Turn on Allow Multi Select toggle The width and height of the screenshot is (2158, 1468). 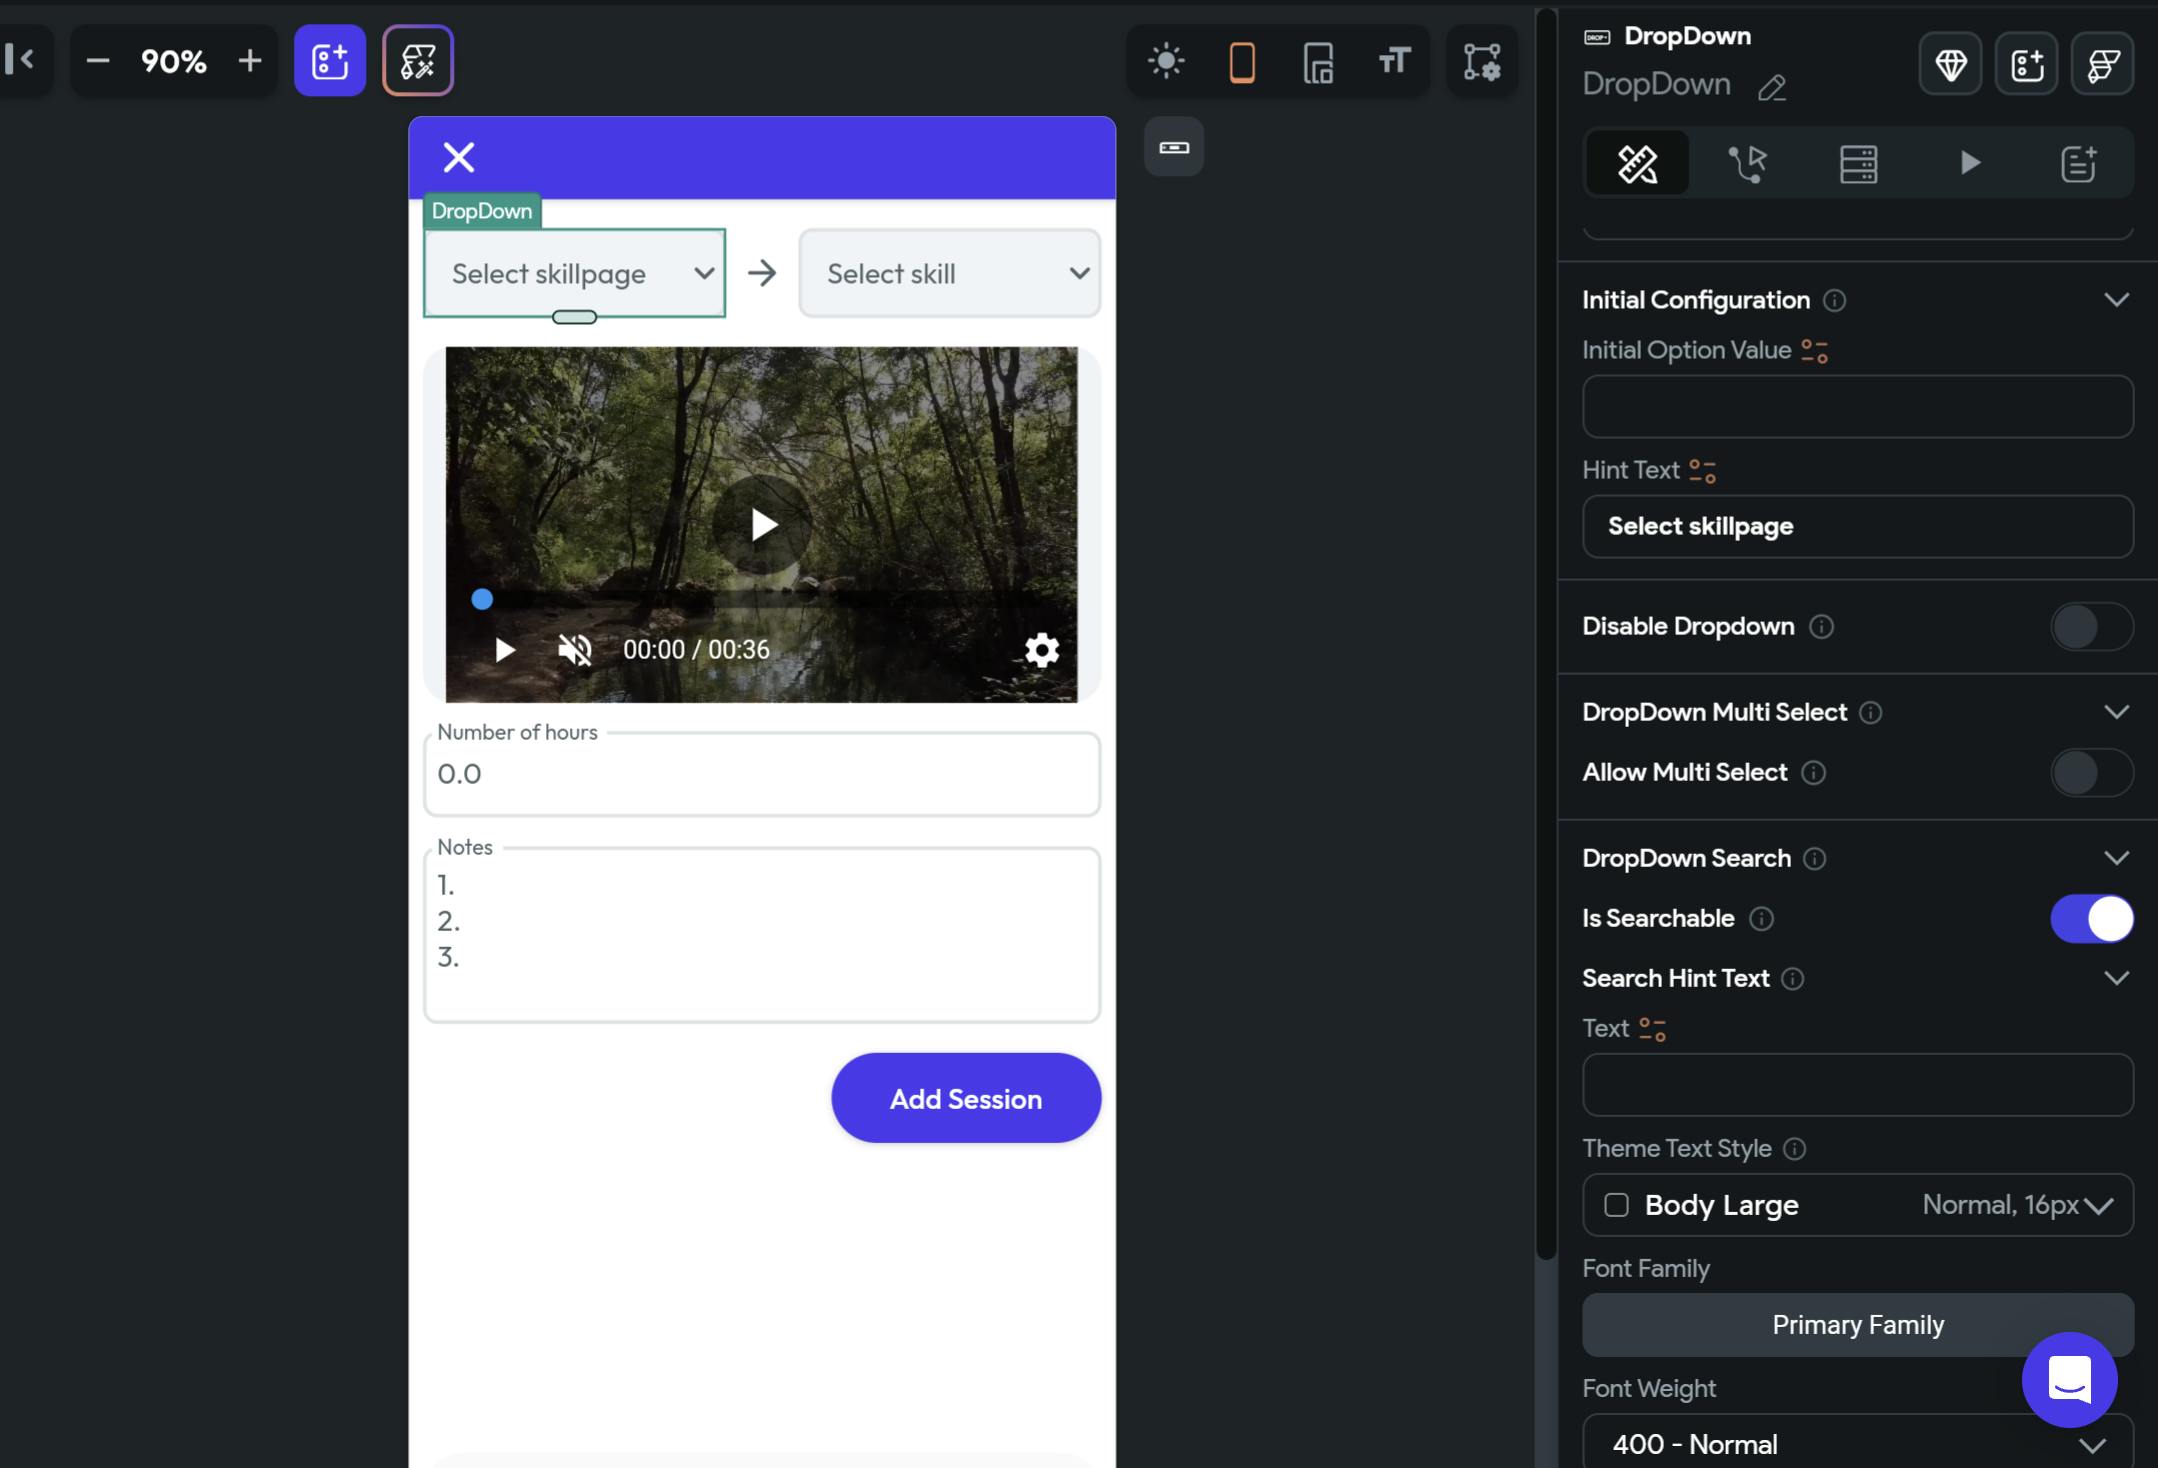pyautogui.click(x=2091, y=773)
